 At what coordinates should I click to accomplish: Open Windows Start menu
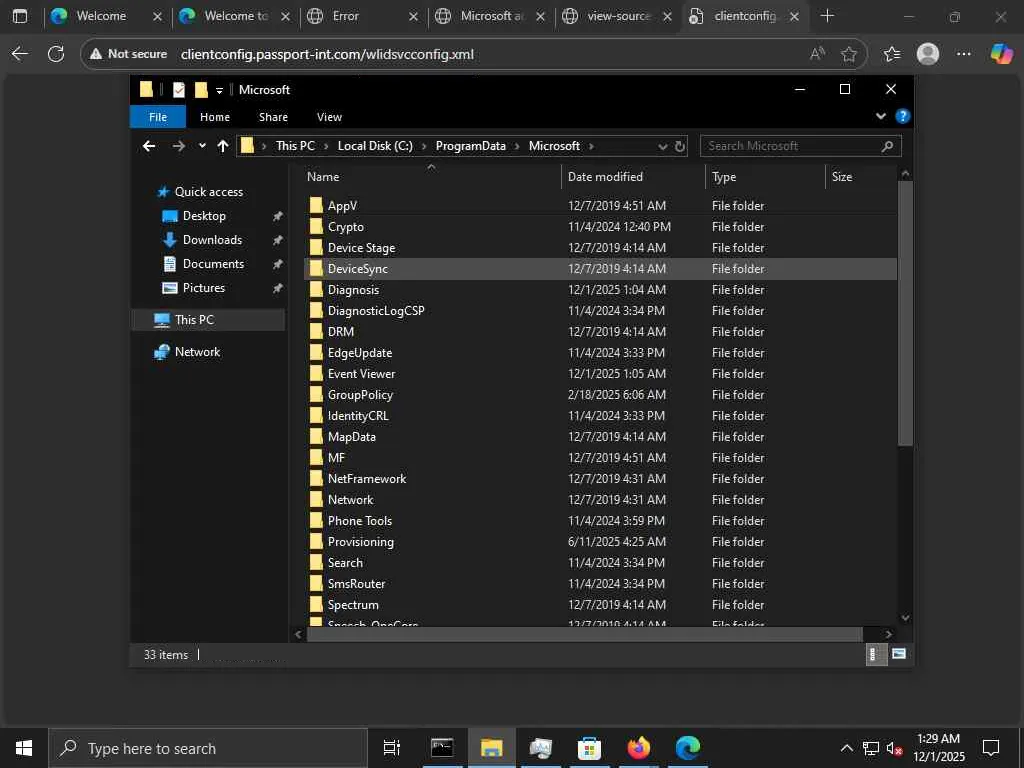24,748
